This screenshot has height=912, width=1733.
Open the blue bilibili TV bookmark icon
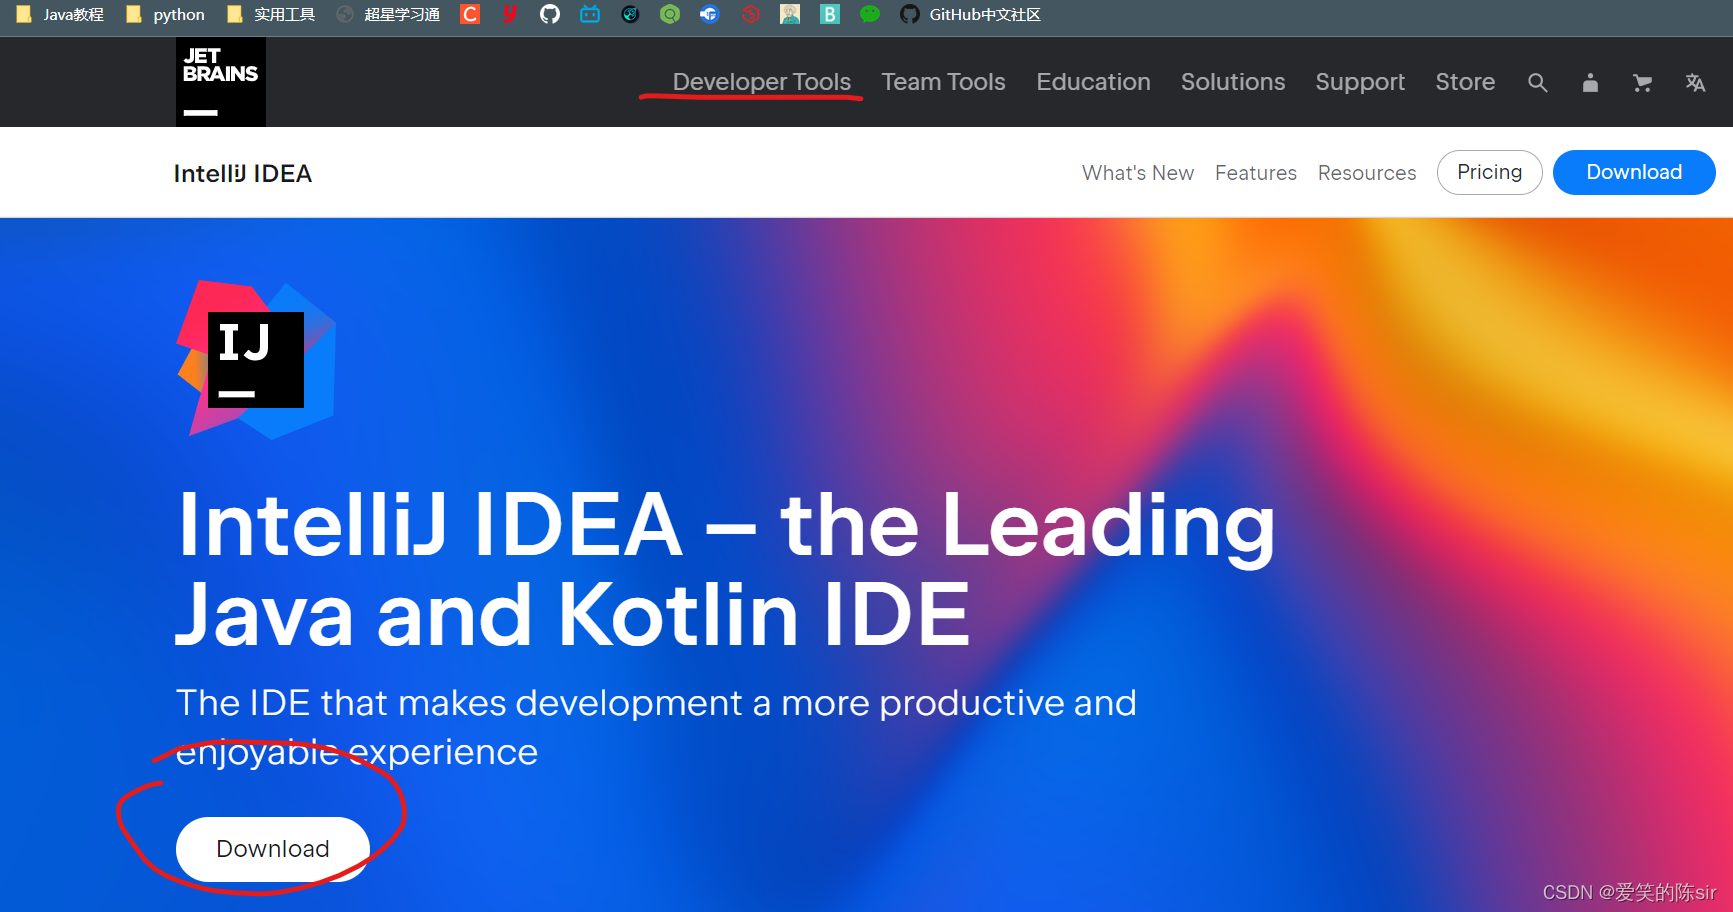click(x=590, y=14)
